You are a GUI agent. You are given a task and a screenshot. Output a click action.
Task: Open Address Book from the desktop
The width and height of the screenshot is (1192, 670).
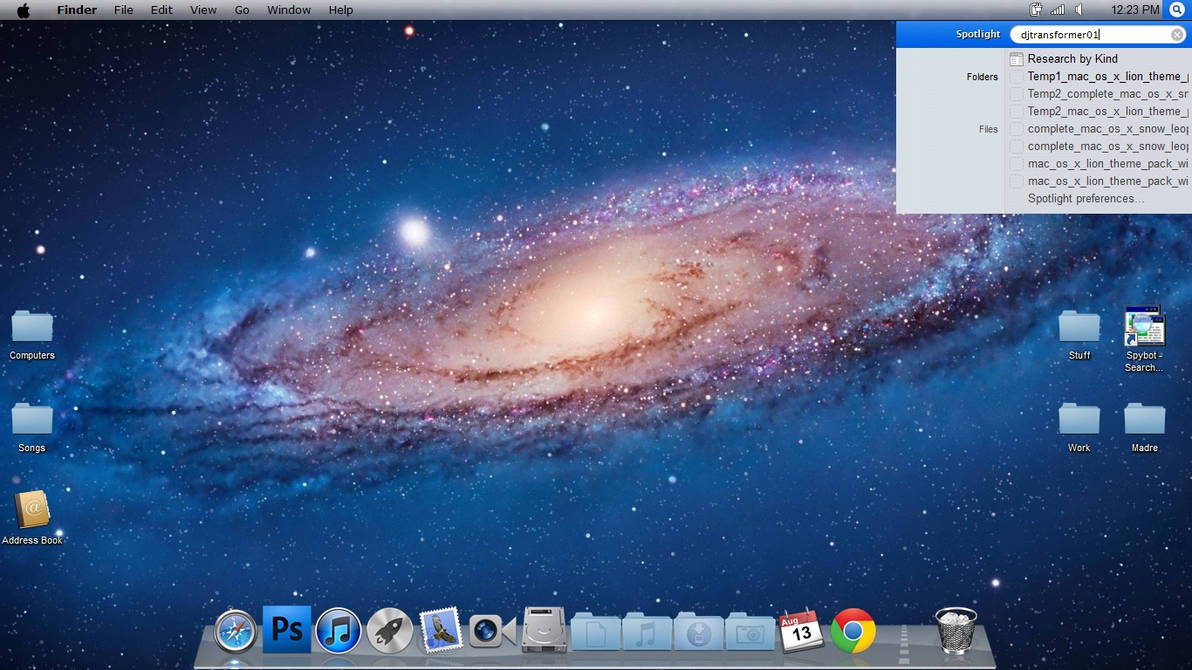tap(34, 510)
